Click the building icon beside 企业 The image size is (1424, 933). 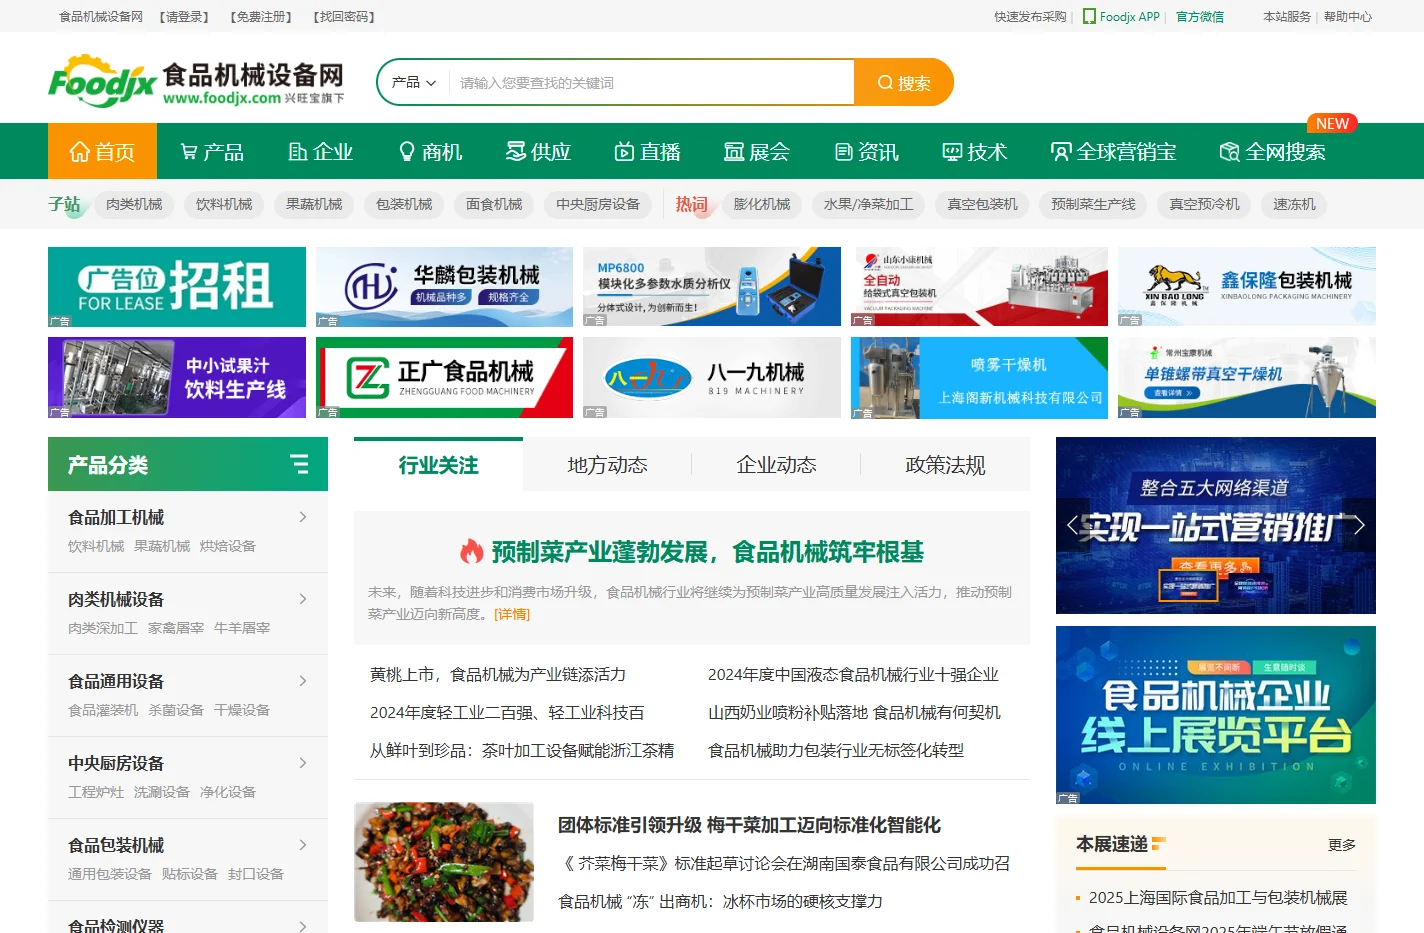(x=298, y=152)
